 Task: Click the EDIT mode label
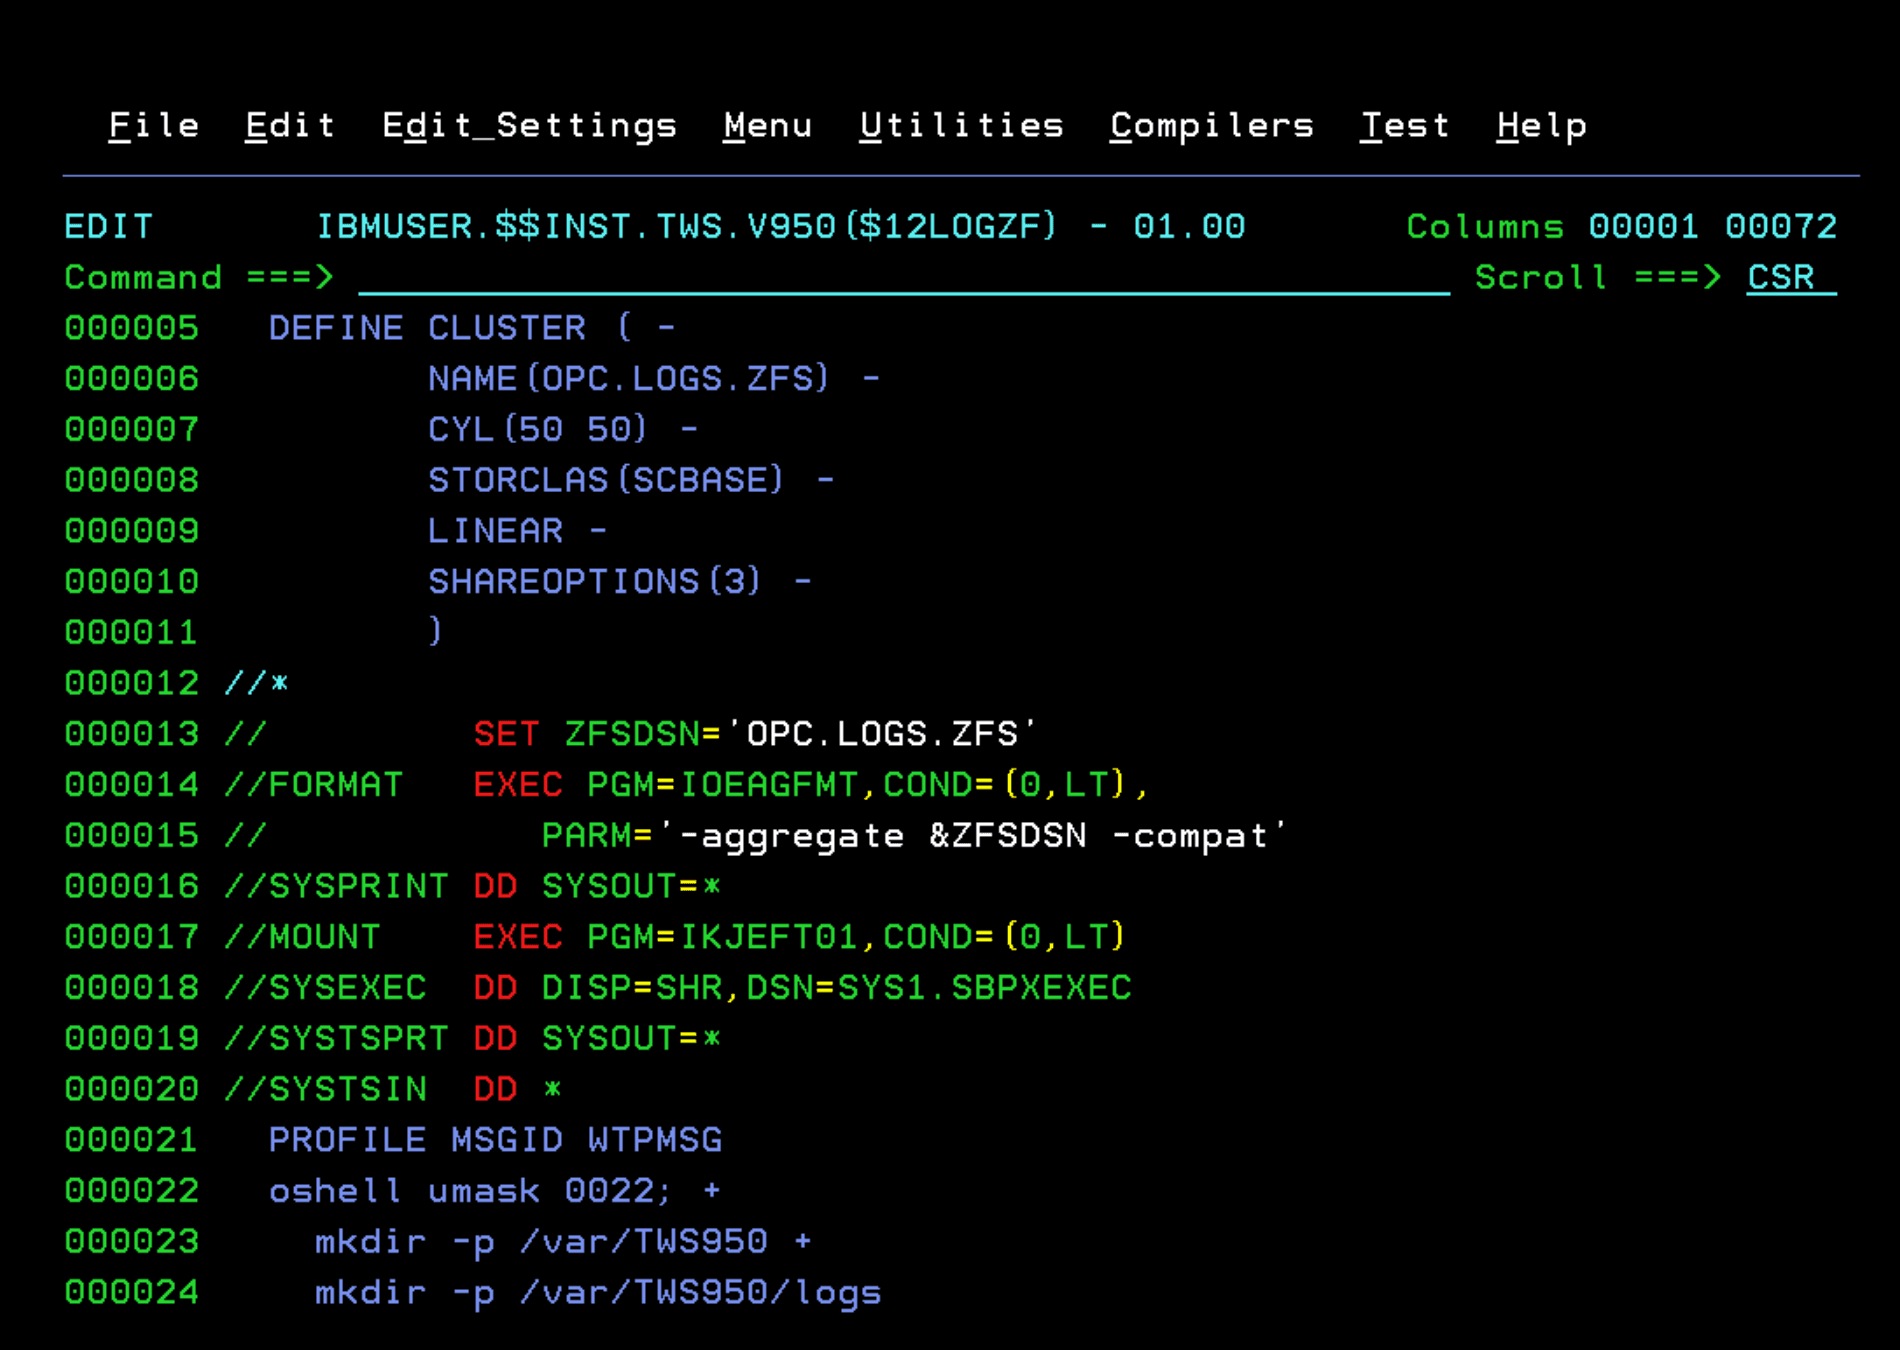tap(108, 226)
